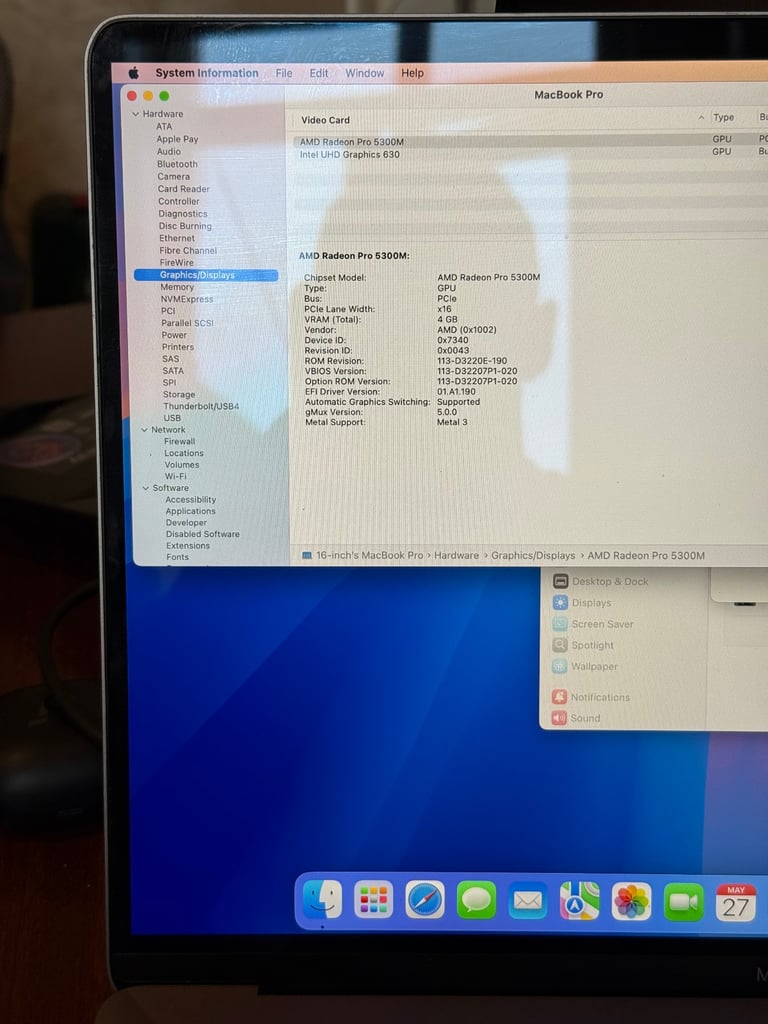Open Photos from the Dock
Viewport: 768px width, 1024px height.
[x=631, y=902]
